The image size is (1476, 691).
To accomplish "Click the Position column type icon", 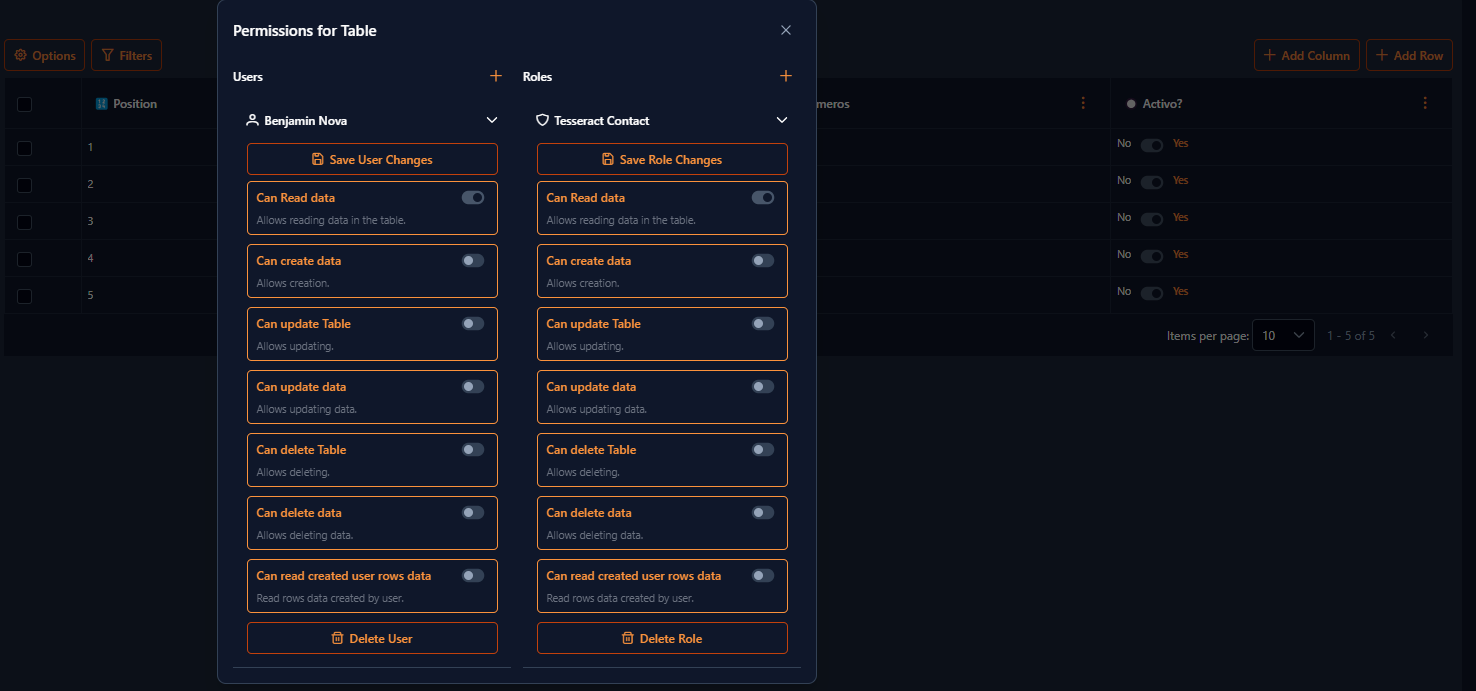I will click(101, 104).
